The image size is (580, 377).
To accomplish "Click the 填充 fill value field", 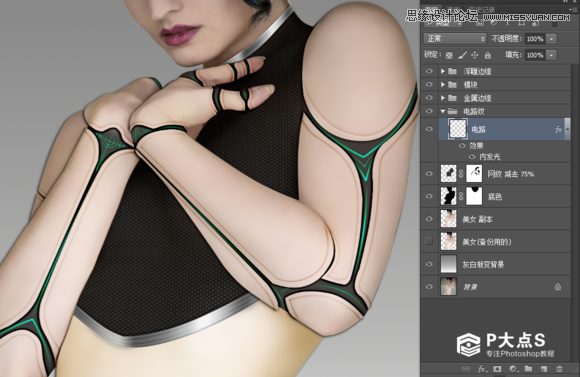I will point(535,55).
